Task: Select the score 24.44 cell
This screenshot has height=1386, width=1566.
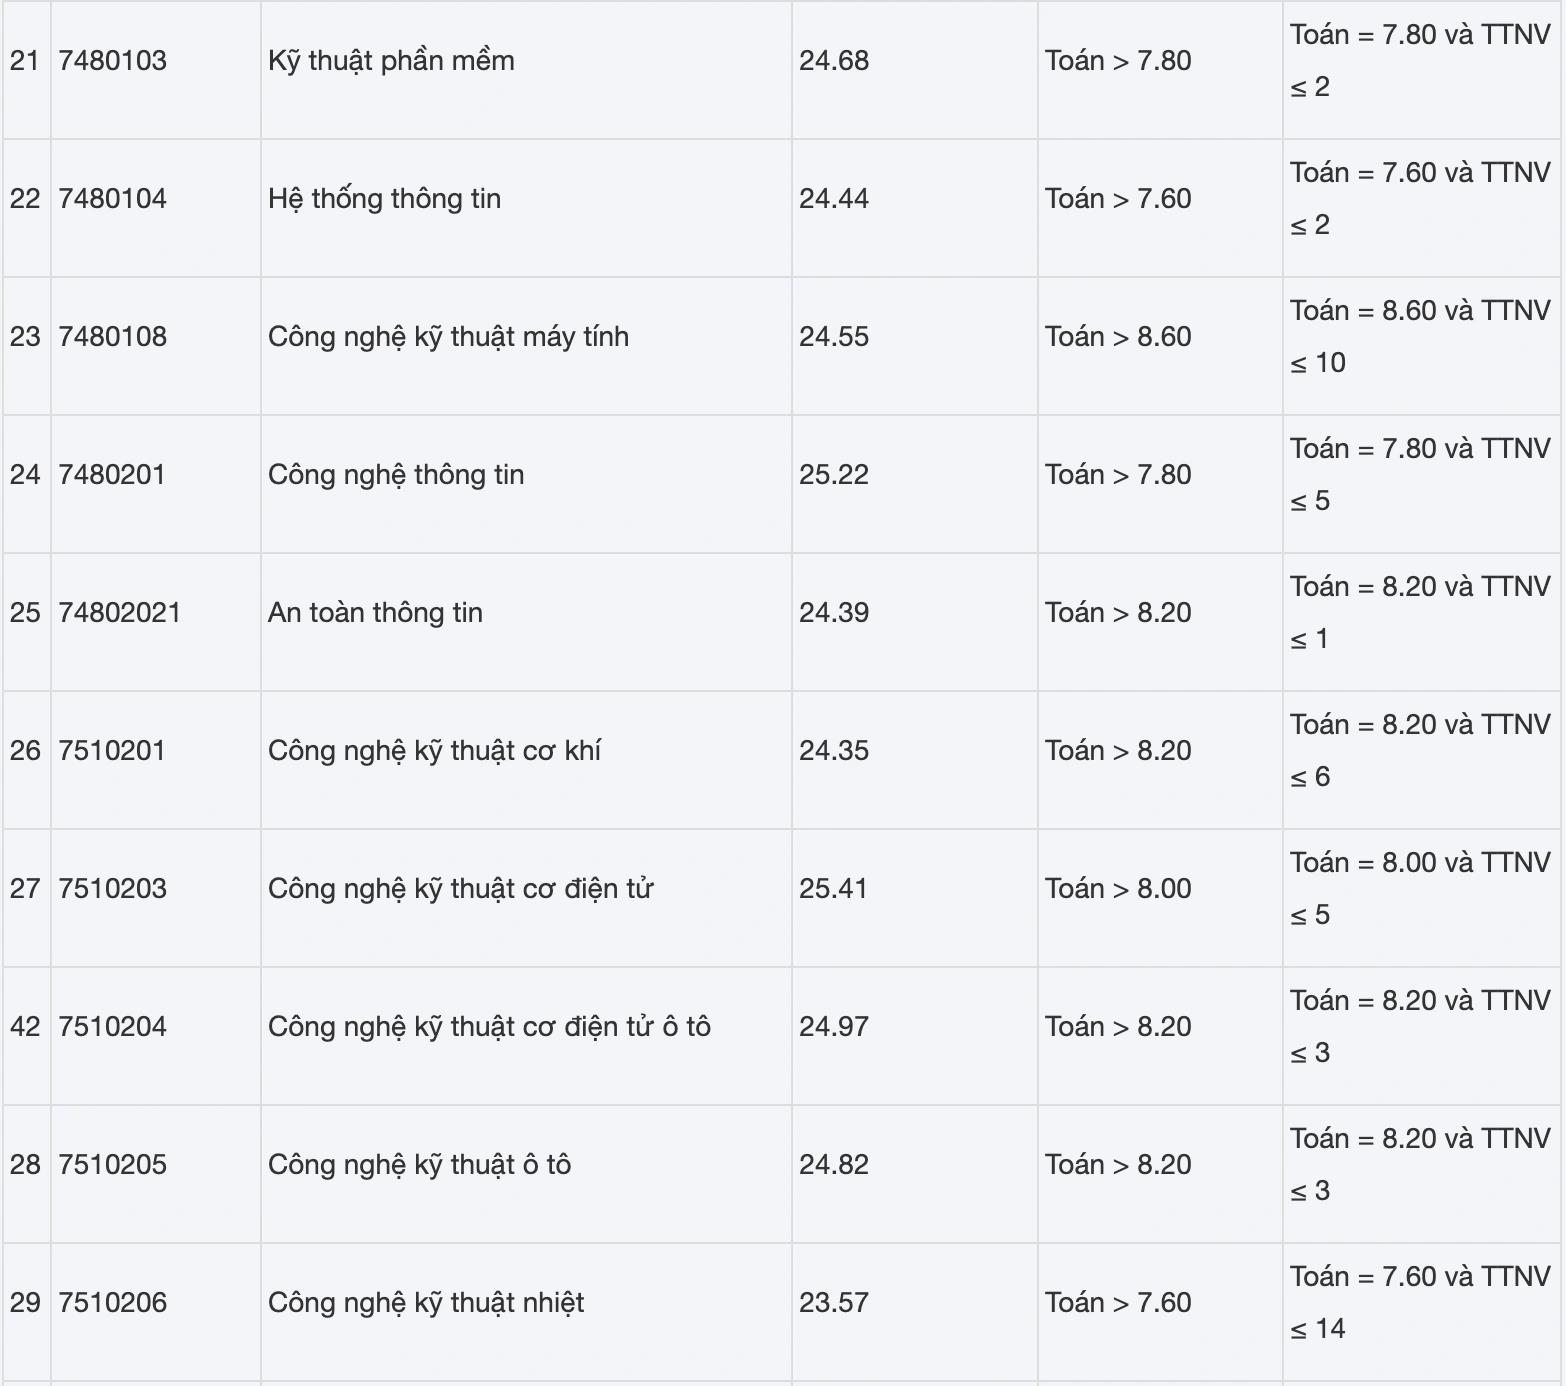Action: [x=834, y=199]
